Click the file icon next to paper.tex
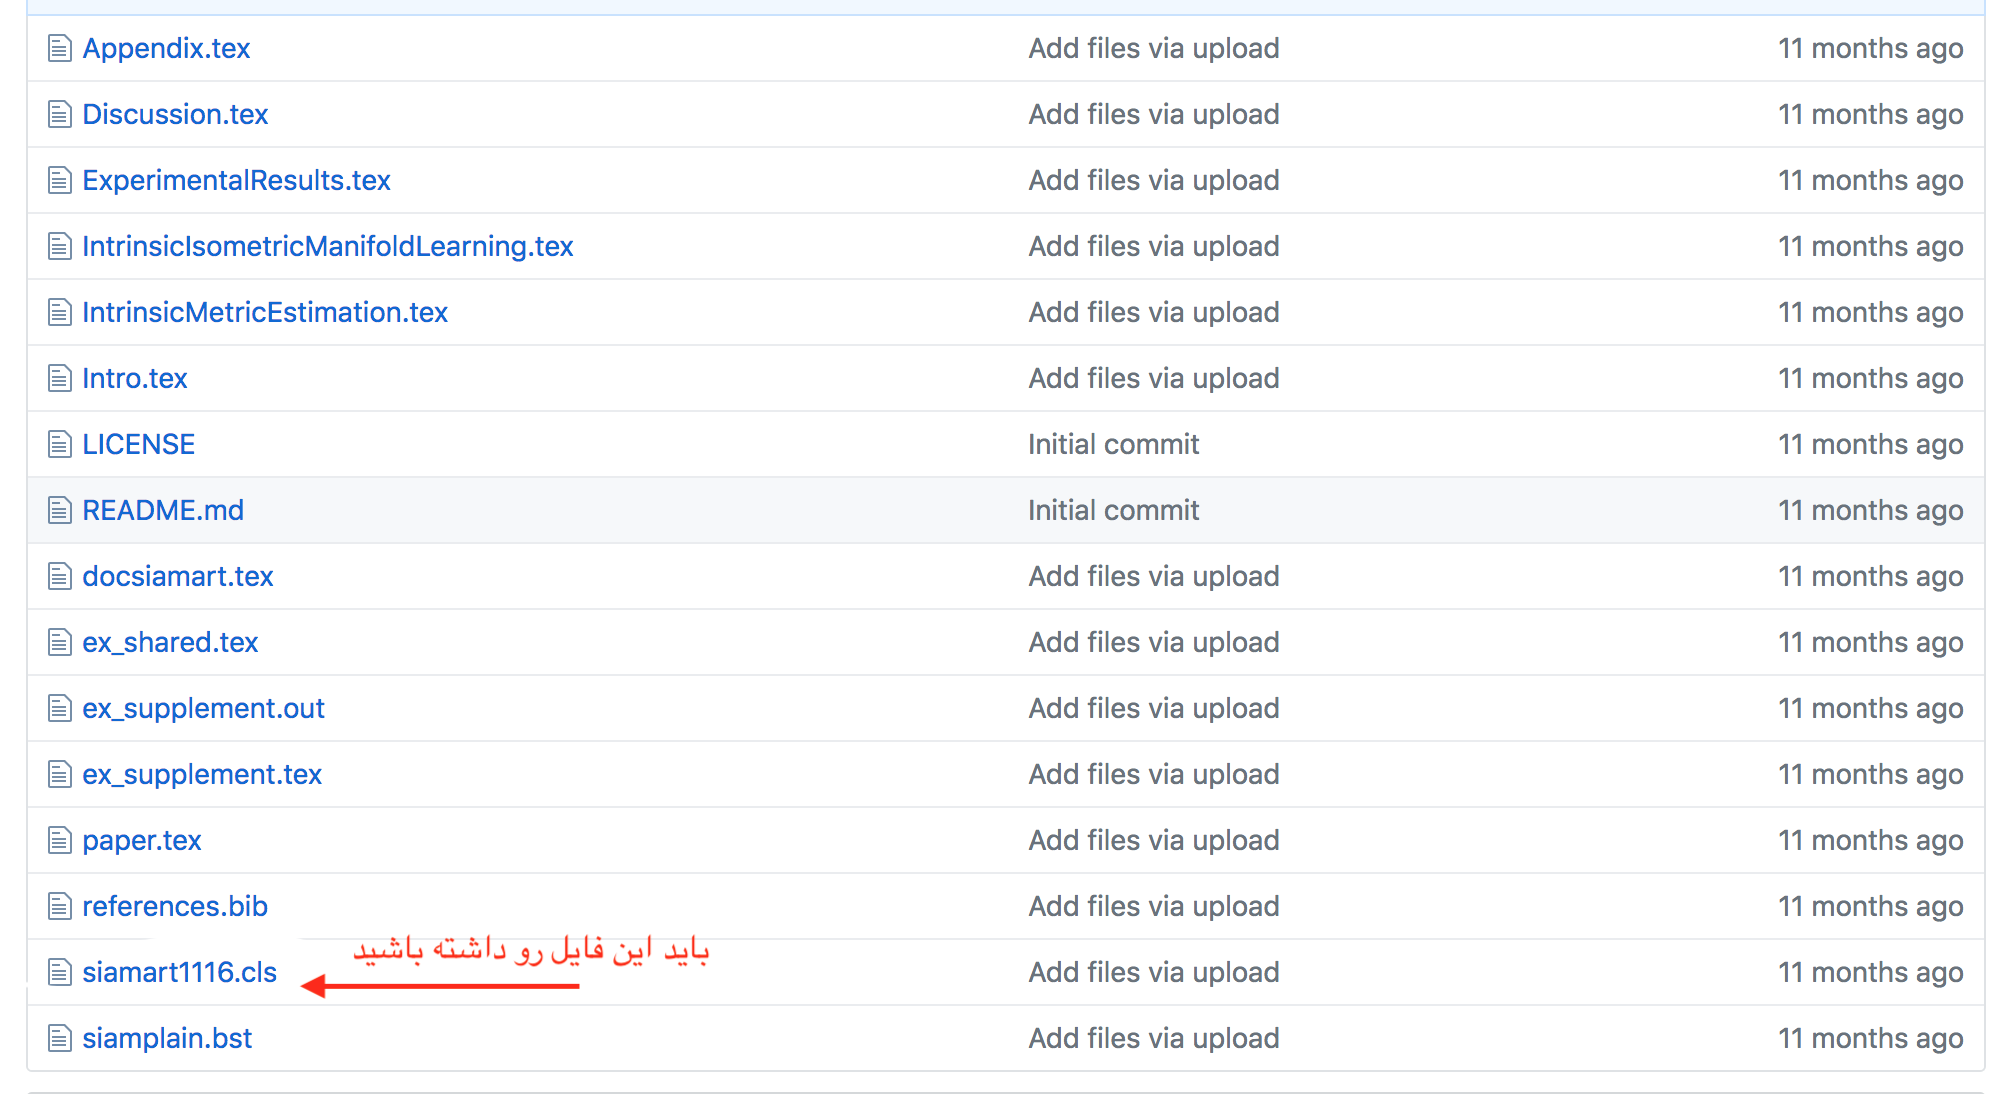This screenshot has height=1094, width=2008. point(60,840)
